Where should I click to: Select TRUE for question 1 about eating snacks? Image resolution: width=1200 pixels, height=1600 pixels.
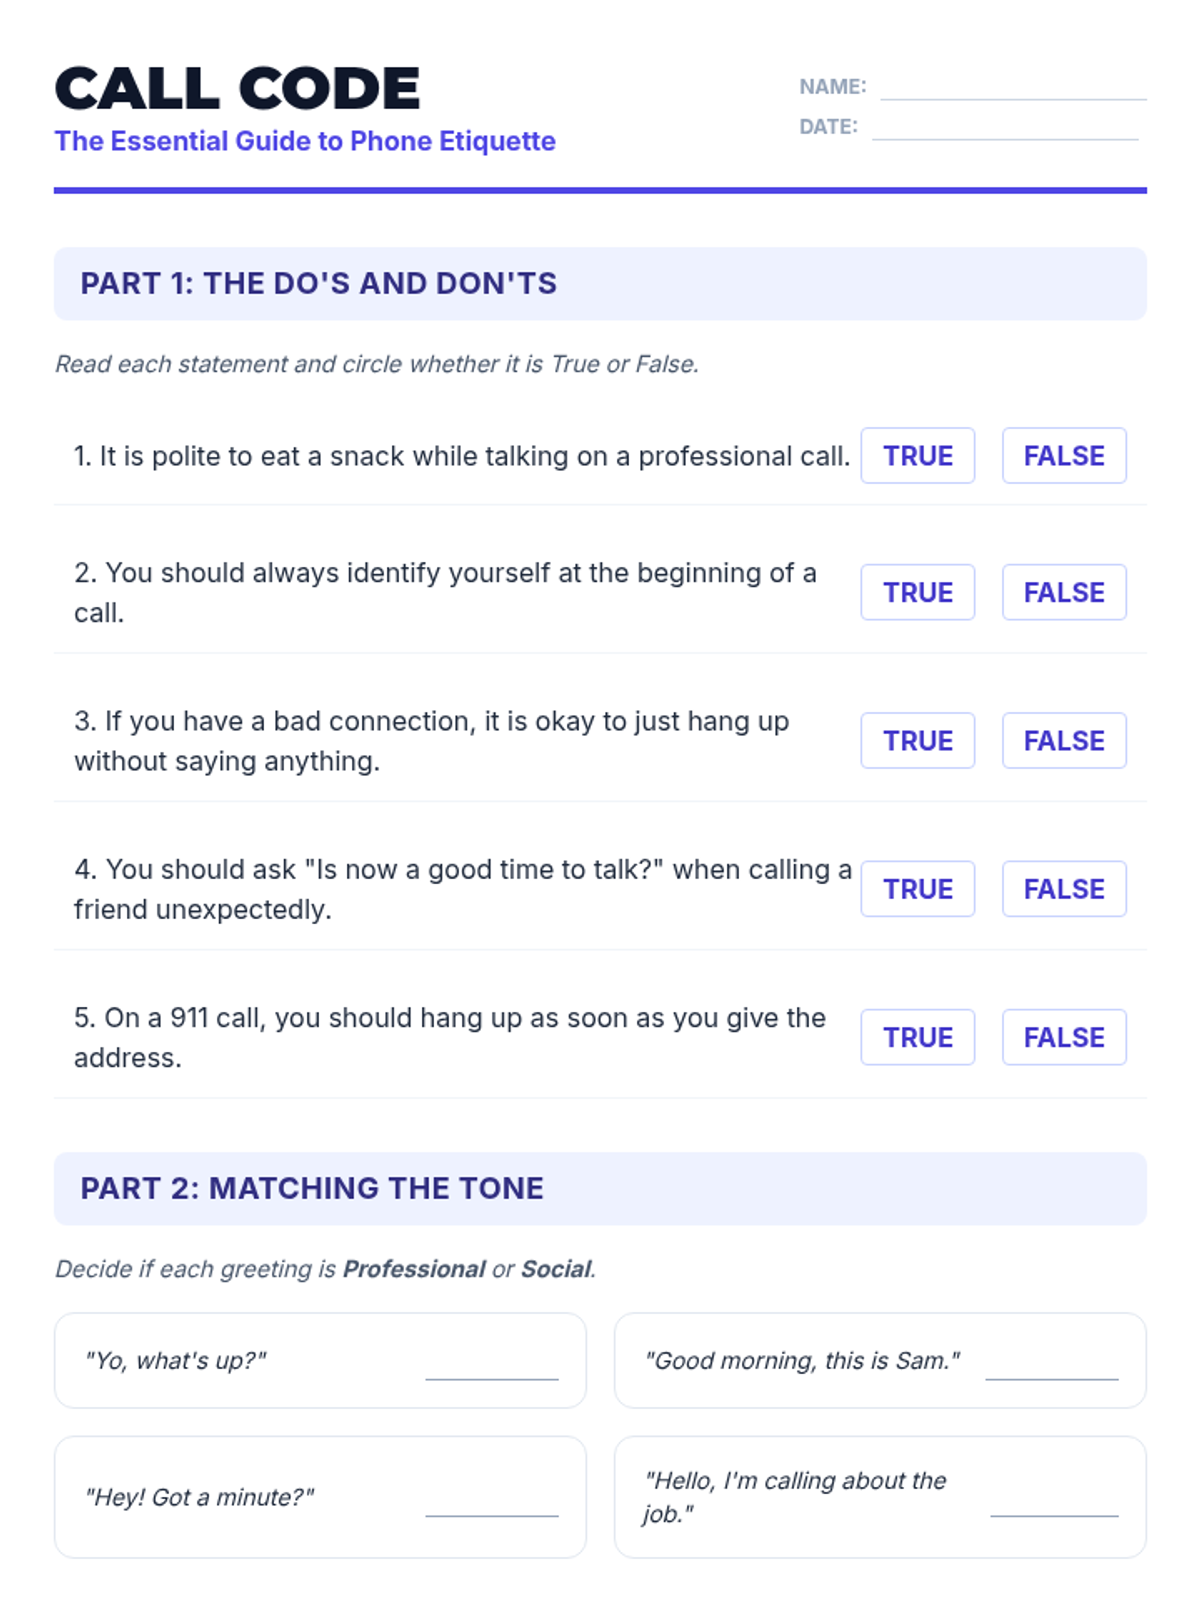tap(917, 456)
